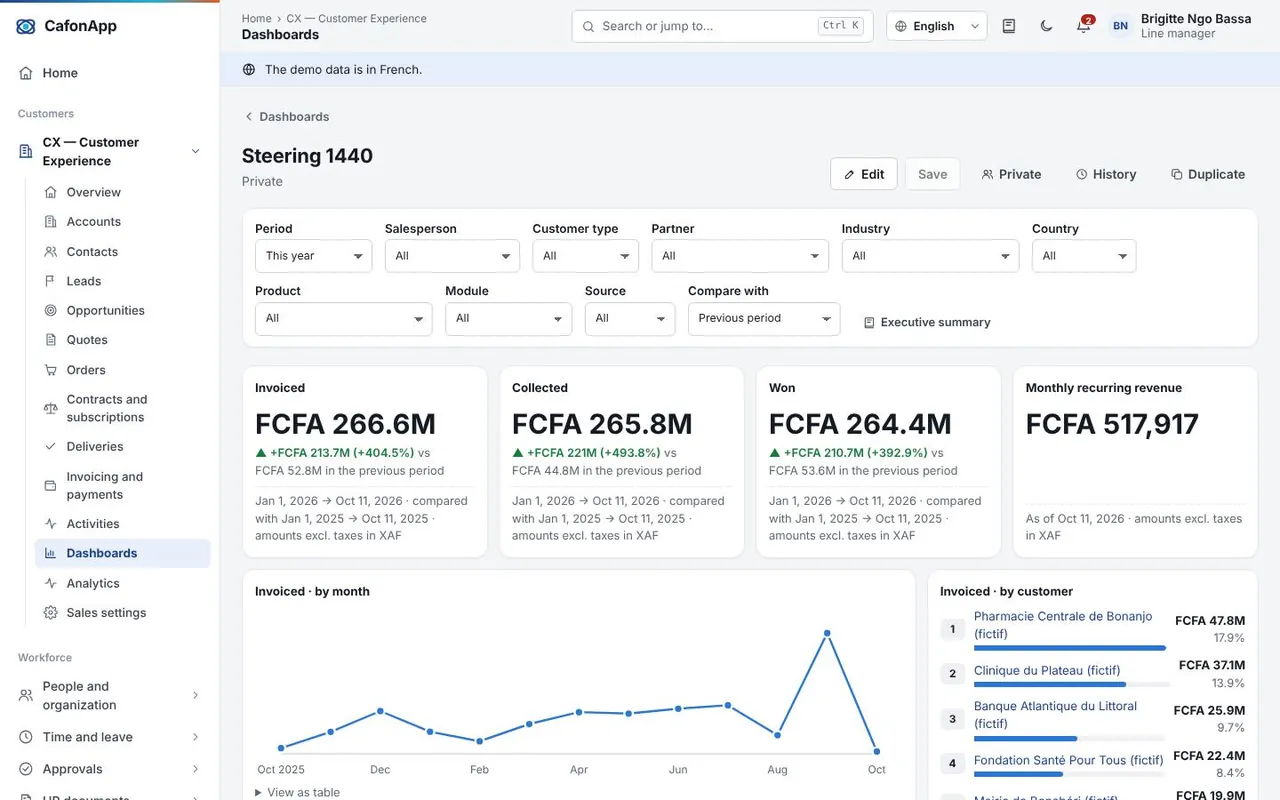Image resolution: width=1280 pixels, height=800 pixels.
Task: Click the Home breadcrumb link
Action: pos(256,18)
